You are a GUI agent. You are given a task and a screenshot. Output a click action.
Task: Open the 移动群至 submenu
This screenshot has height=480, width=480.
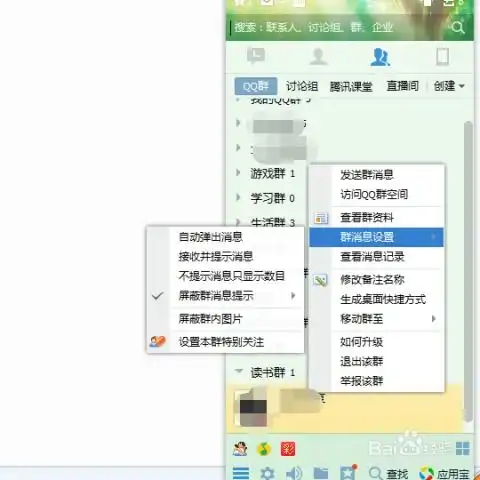[377, 319]
